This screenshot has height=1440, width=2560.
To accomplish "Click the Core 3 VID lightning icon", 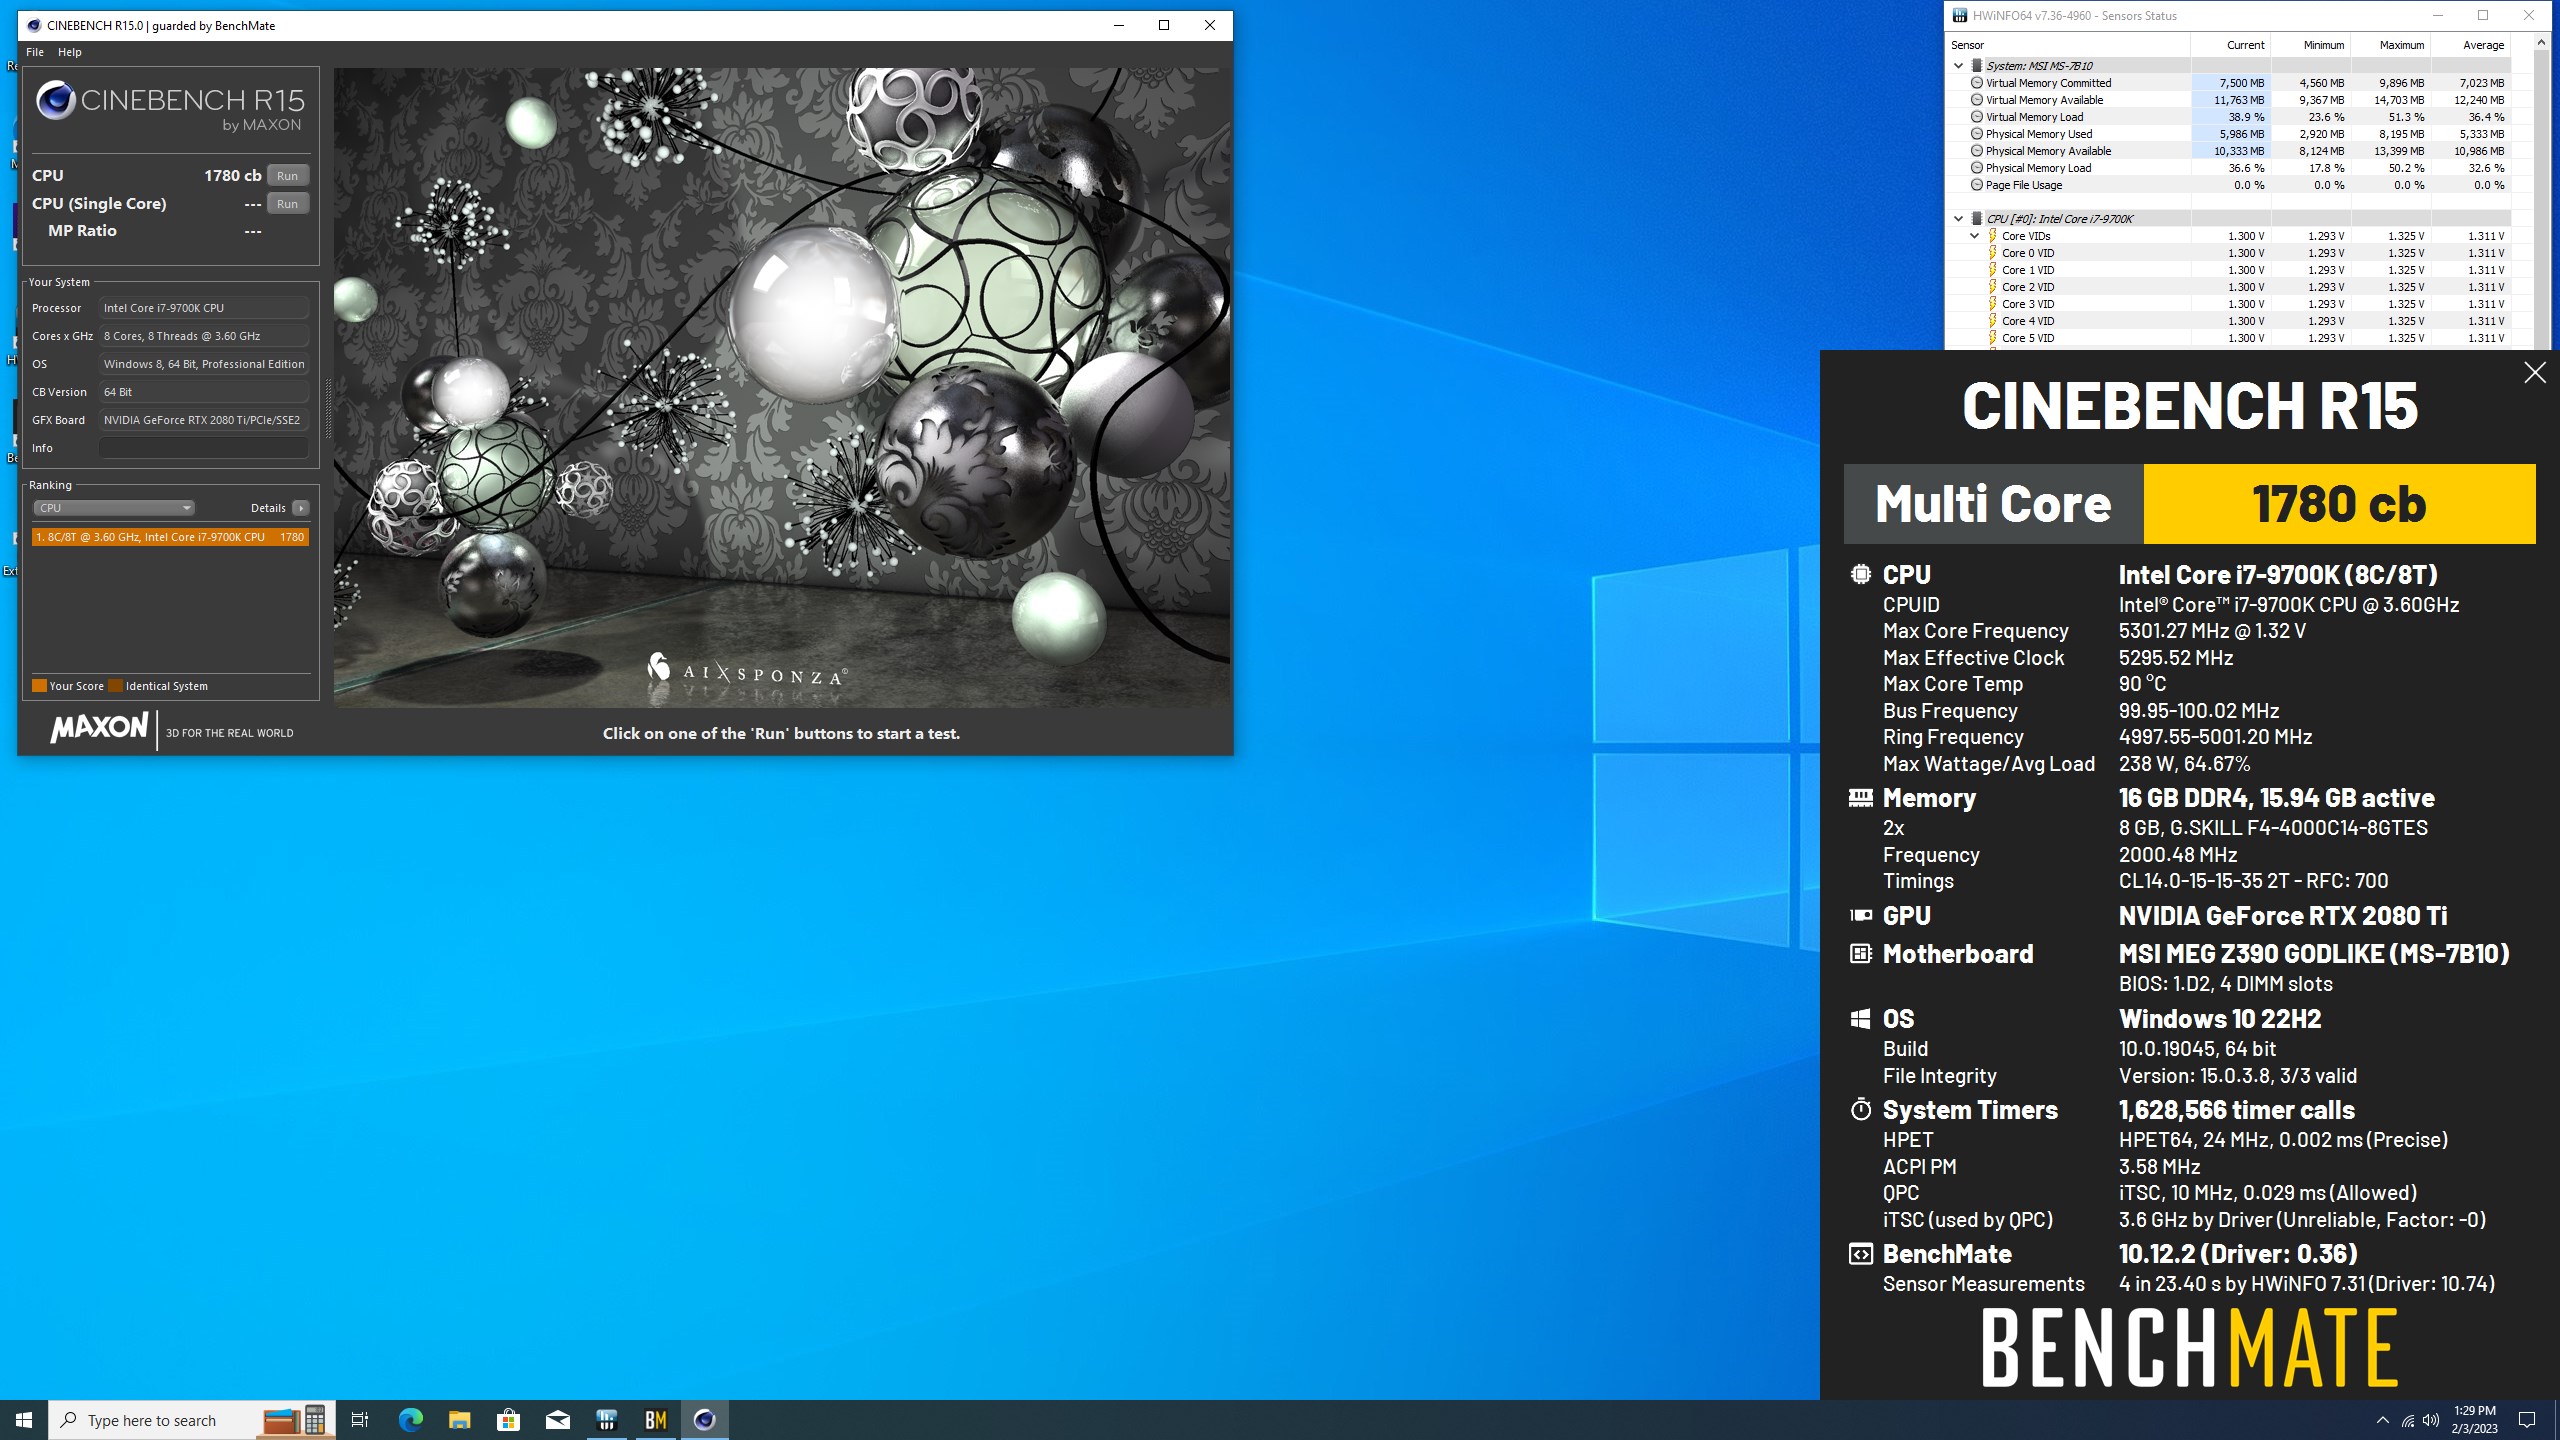I will coord(1993,304).
